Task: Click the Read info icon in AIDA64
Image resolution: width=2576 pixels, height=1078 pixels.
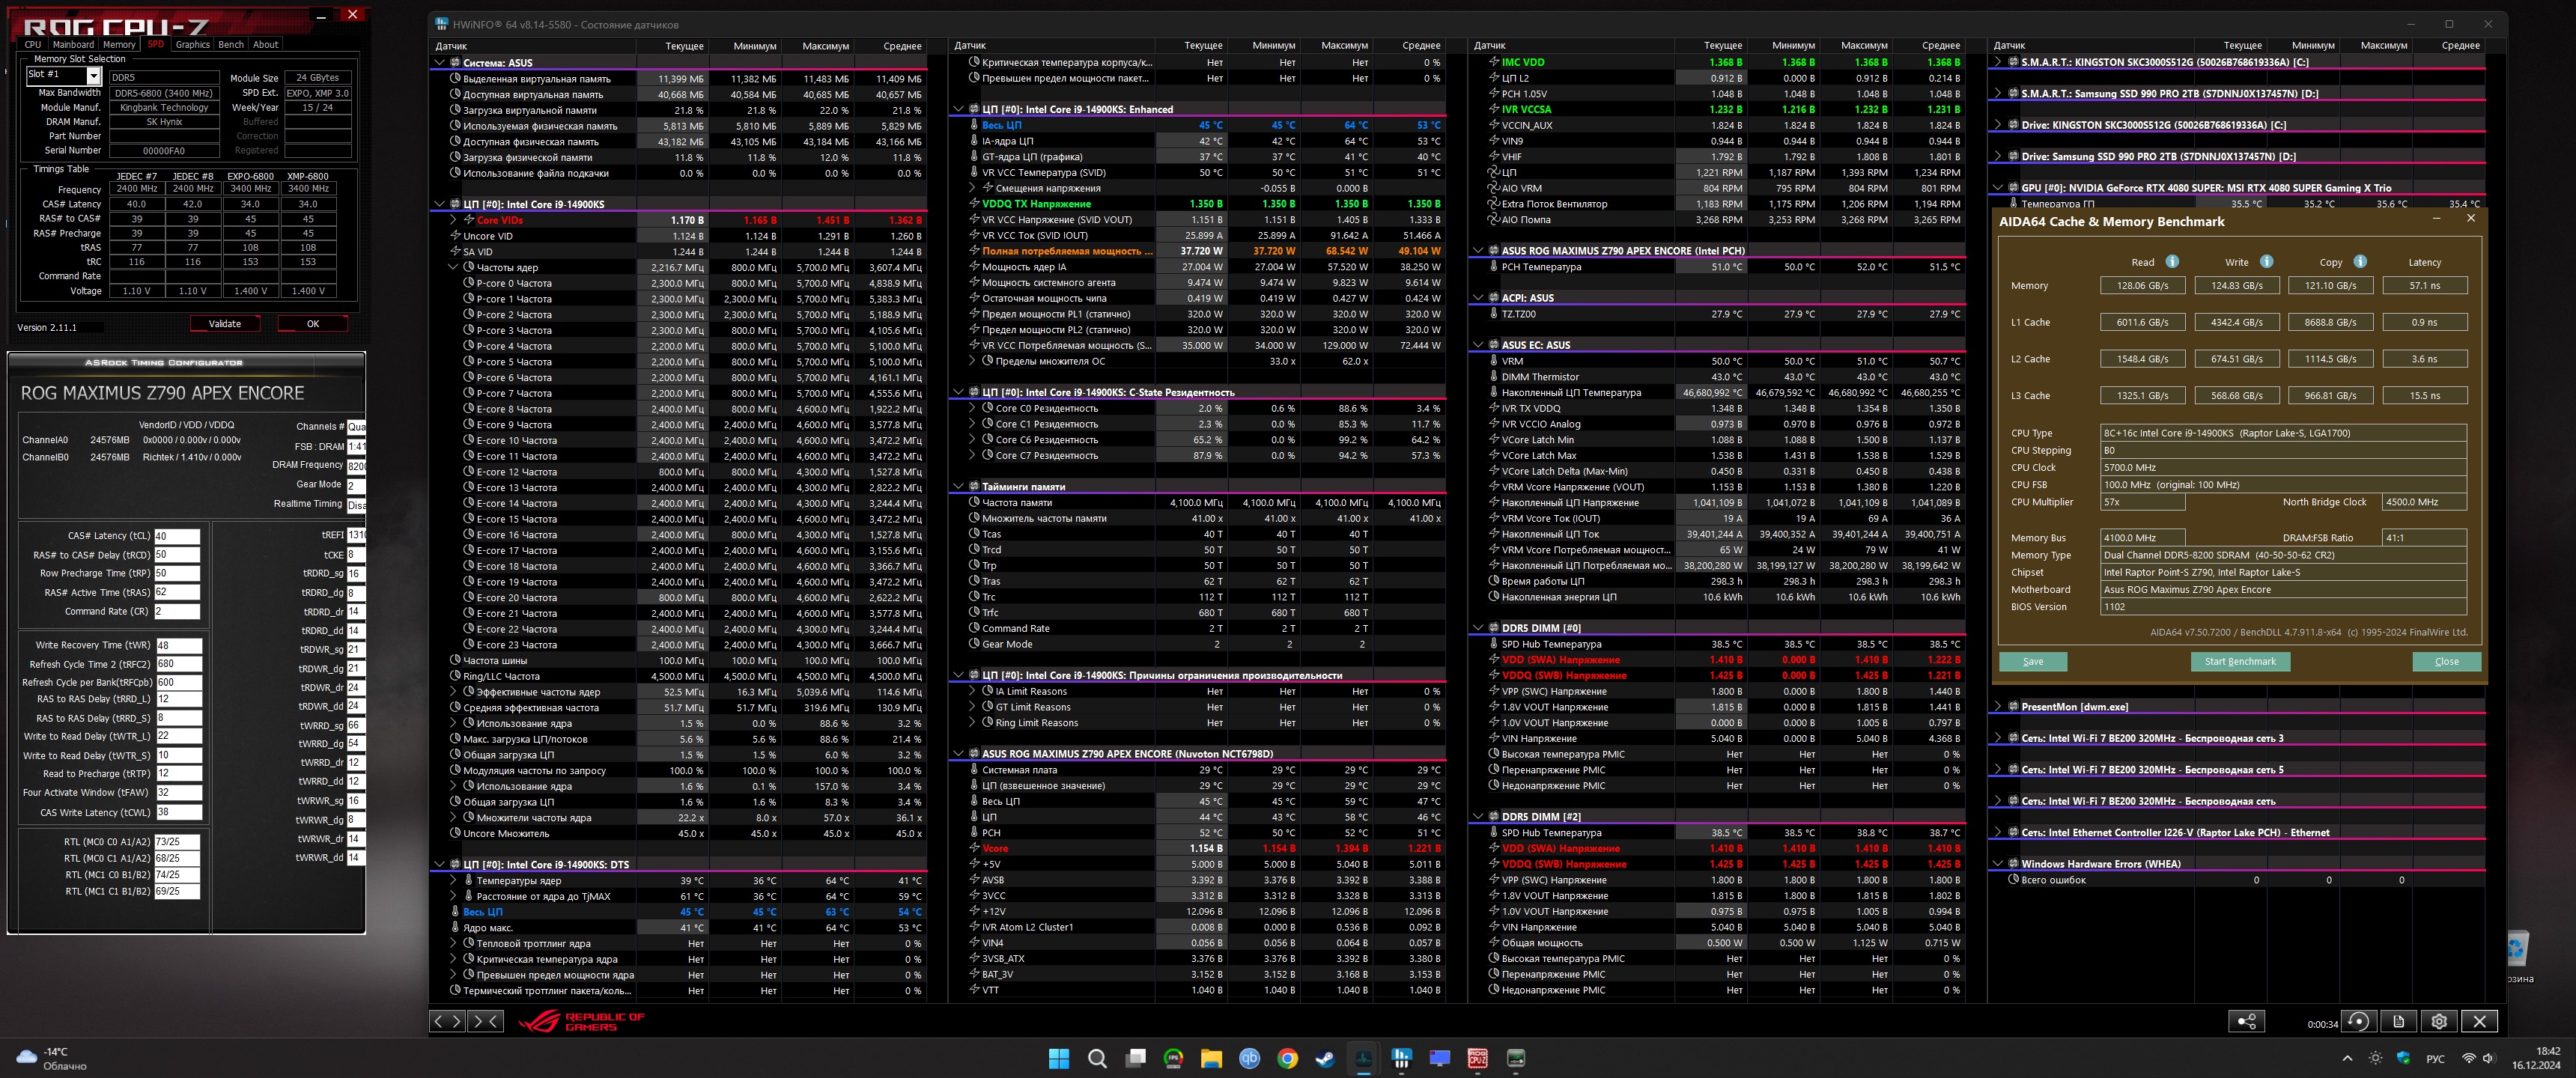Action: click(x=2172, y=262)
